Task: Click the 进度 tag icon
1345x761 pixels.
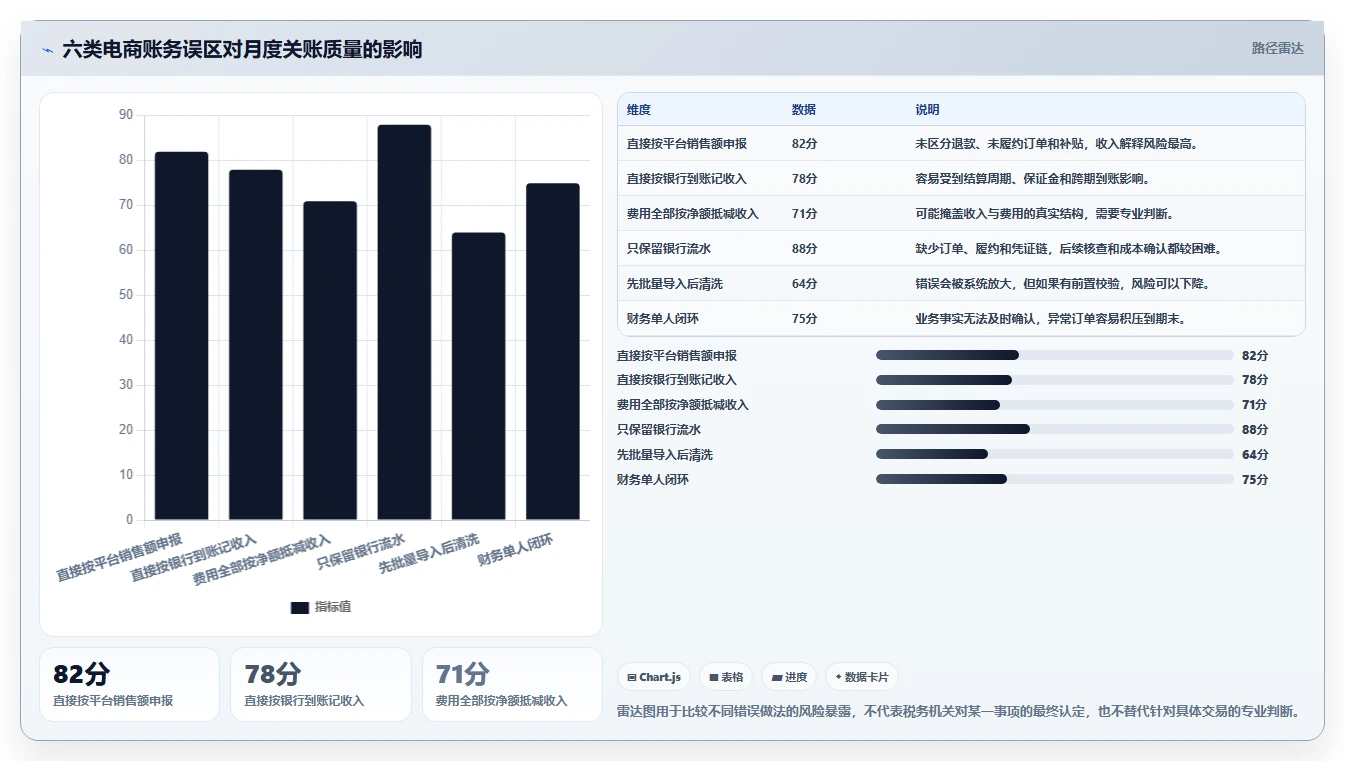Action: [777, 677]
